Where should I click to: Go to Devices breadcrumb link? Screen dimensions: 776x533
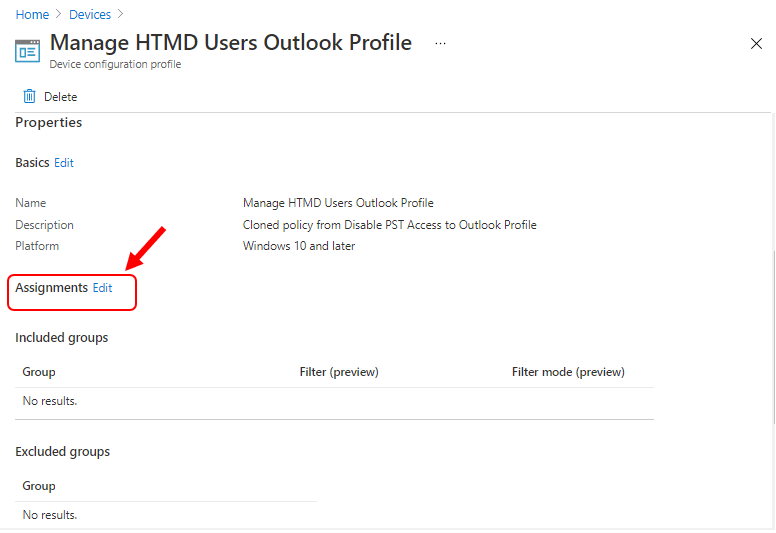90,15
